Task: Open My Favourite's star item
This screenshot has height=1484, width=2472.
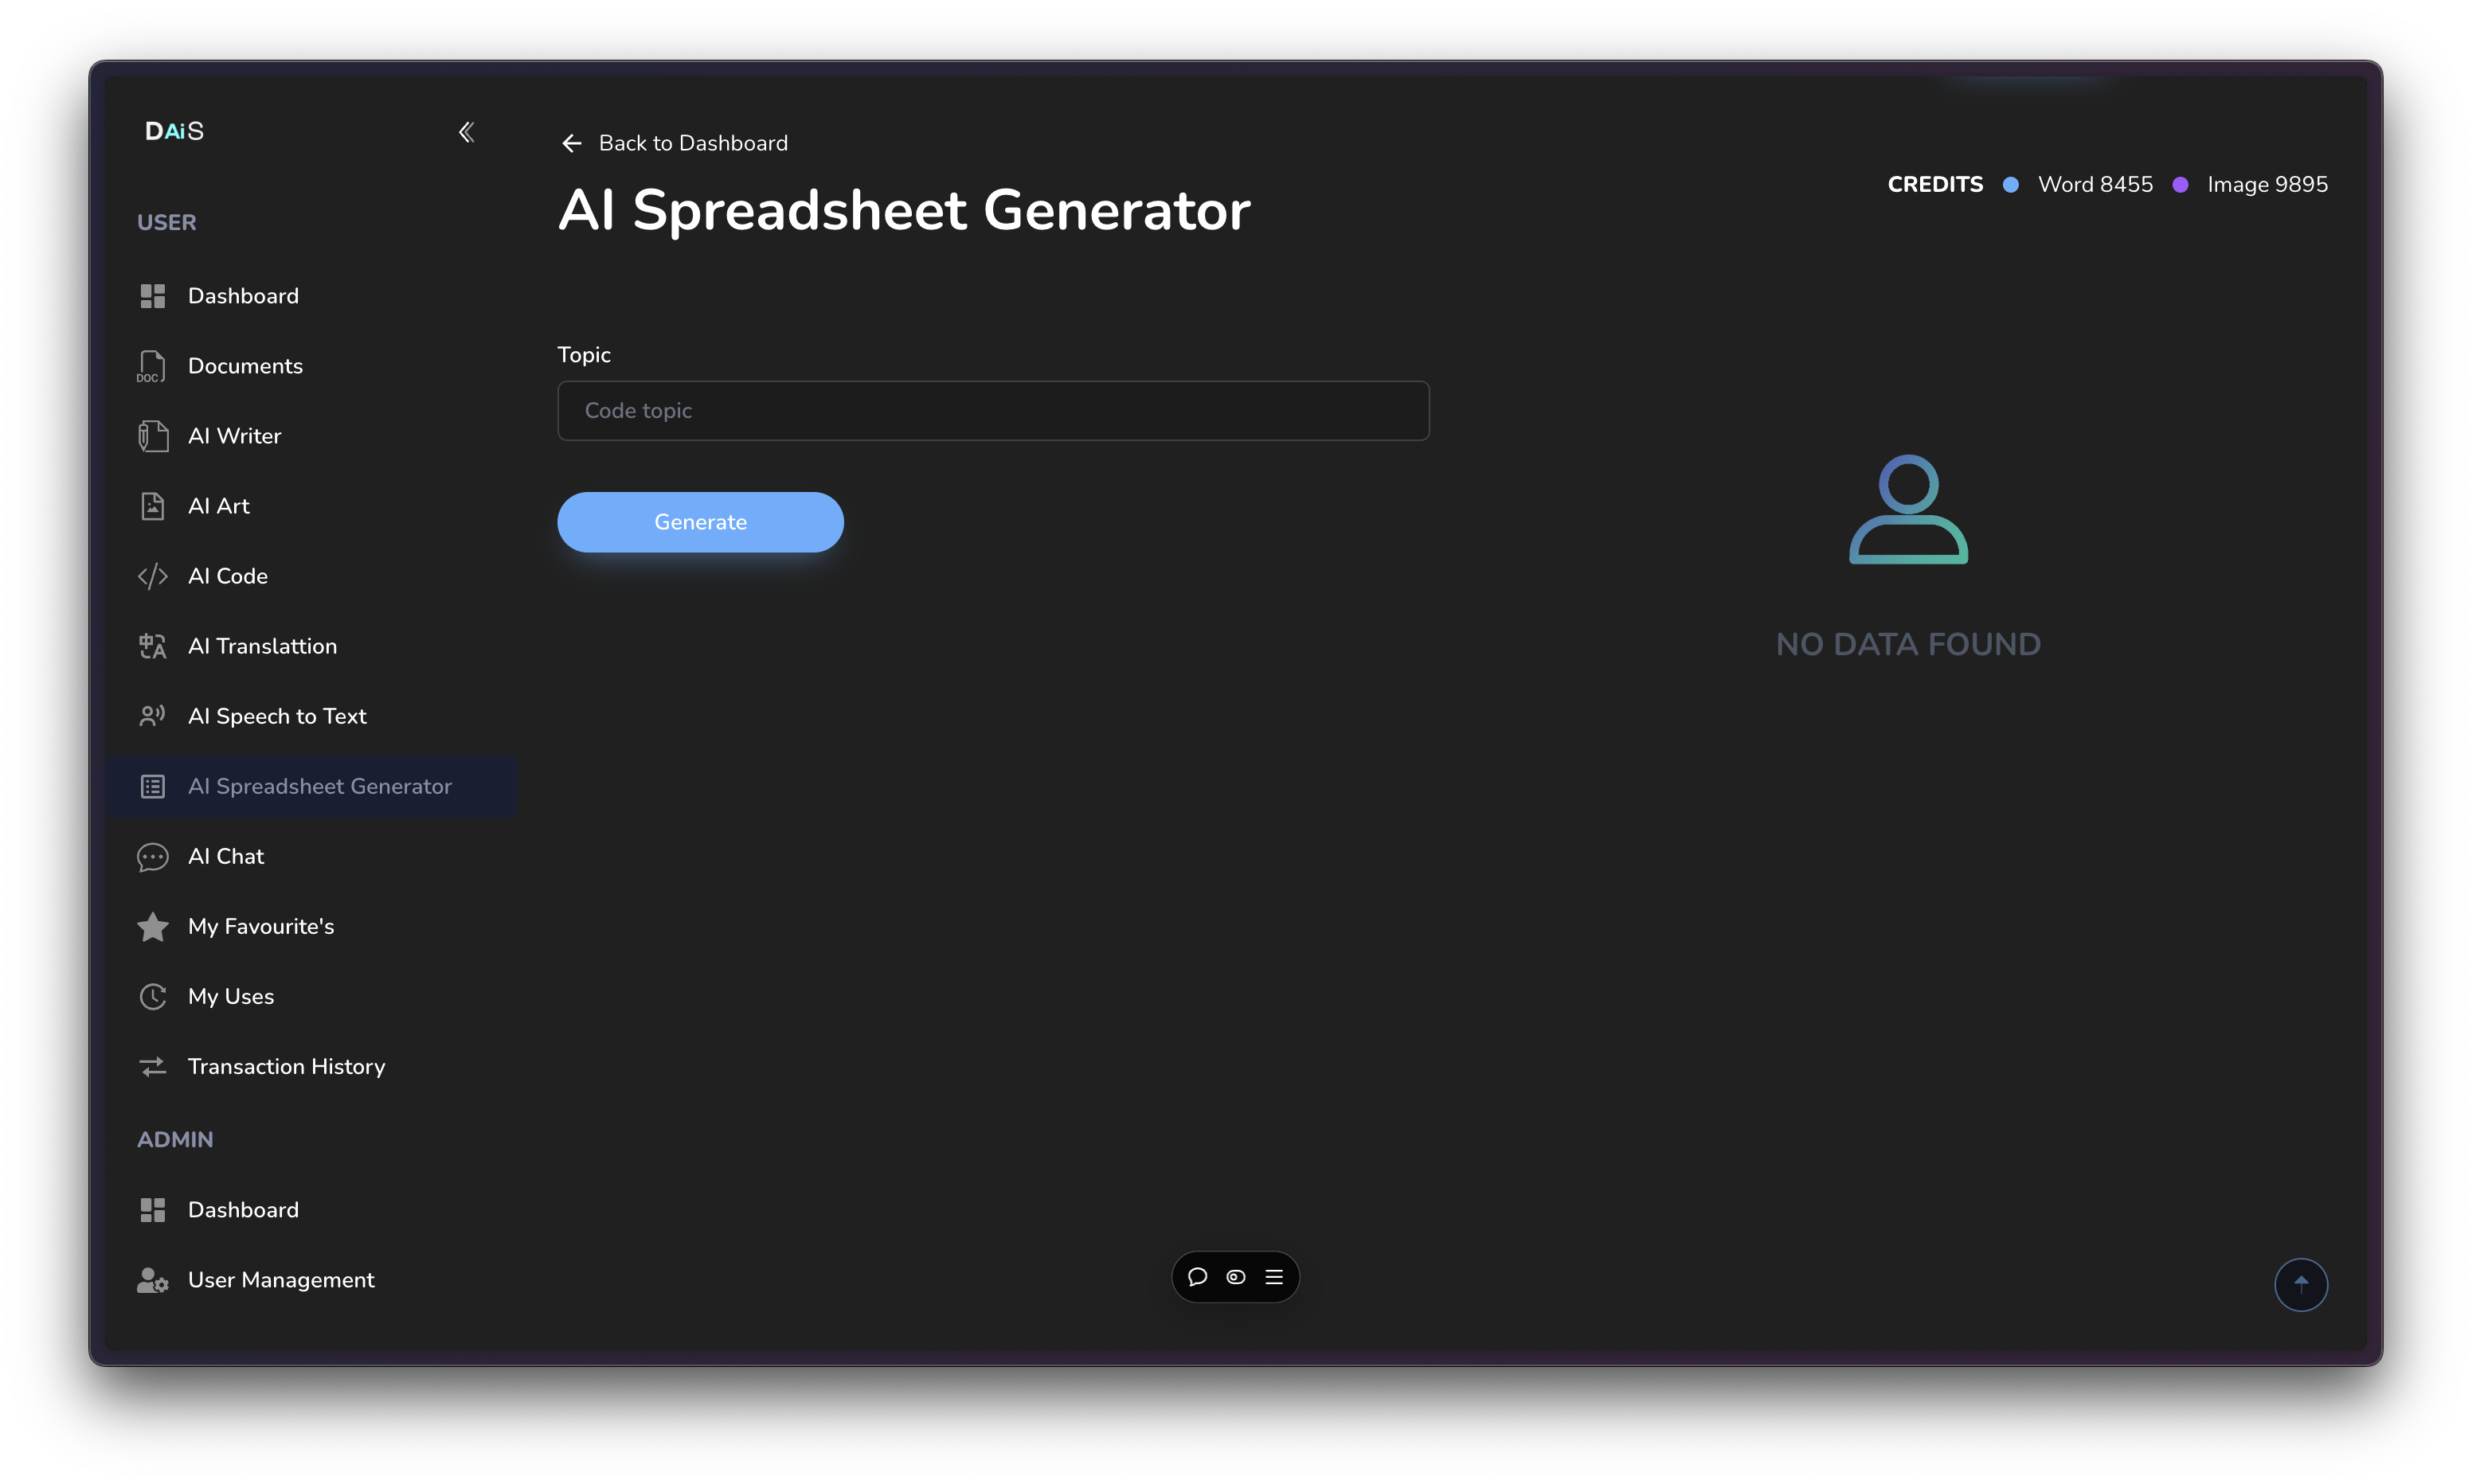Action: [x=260, y=926]
